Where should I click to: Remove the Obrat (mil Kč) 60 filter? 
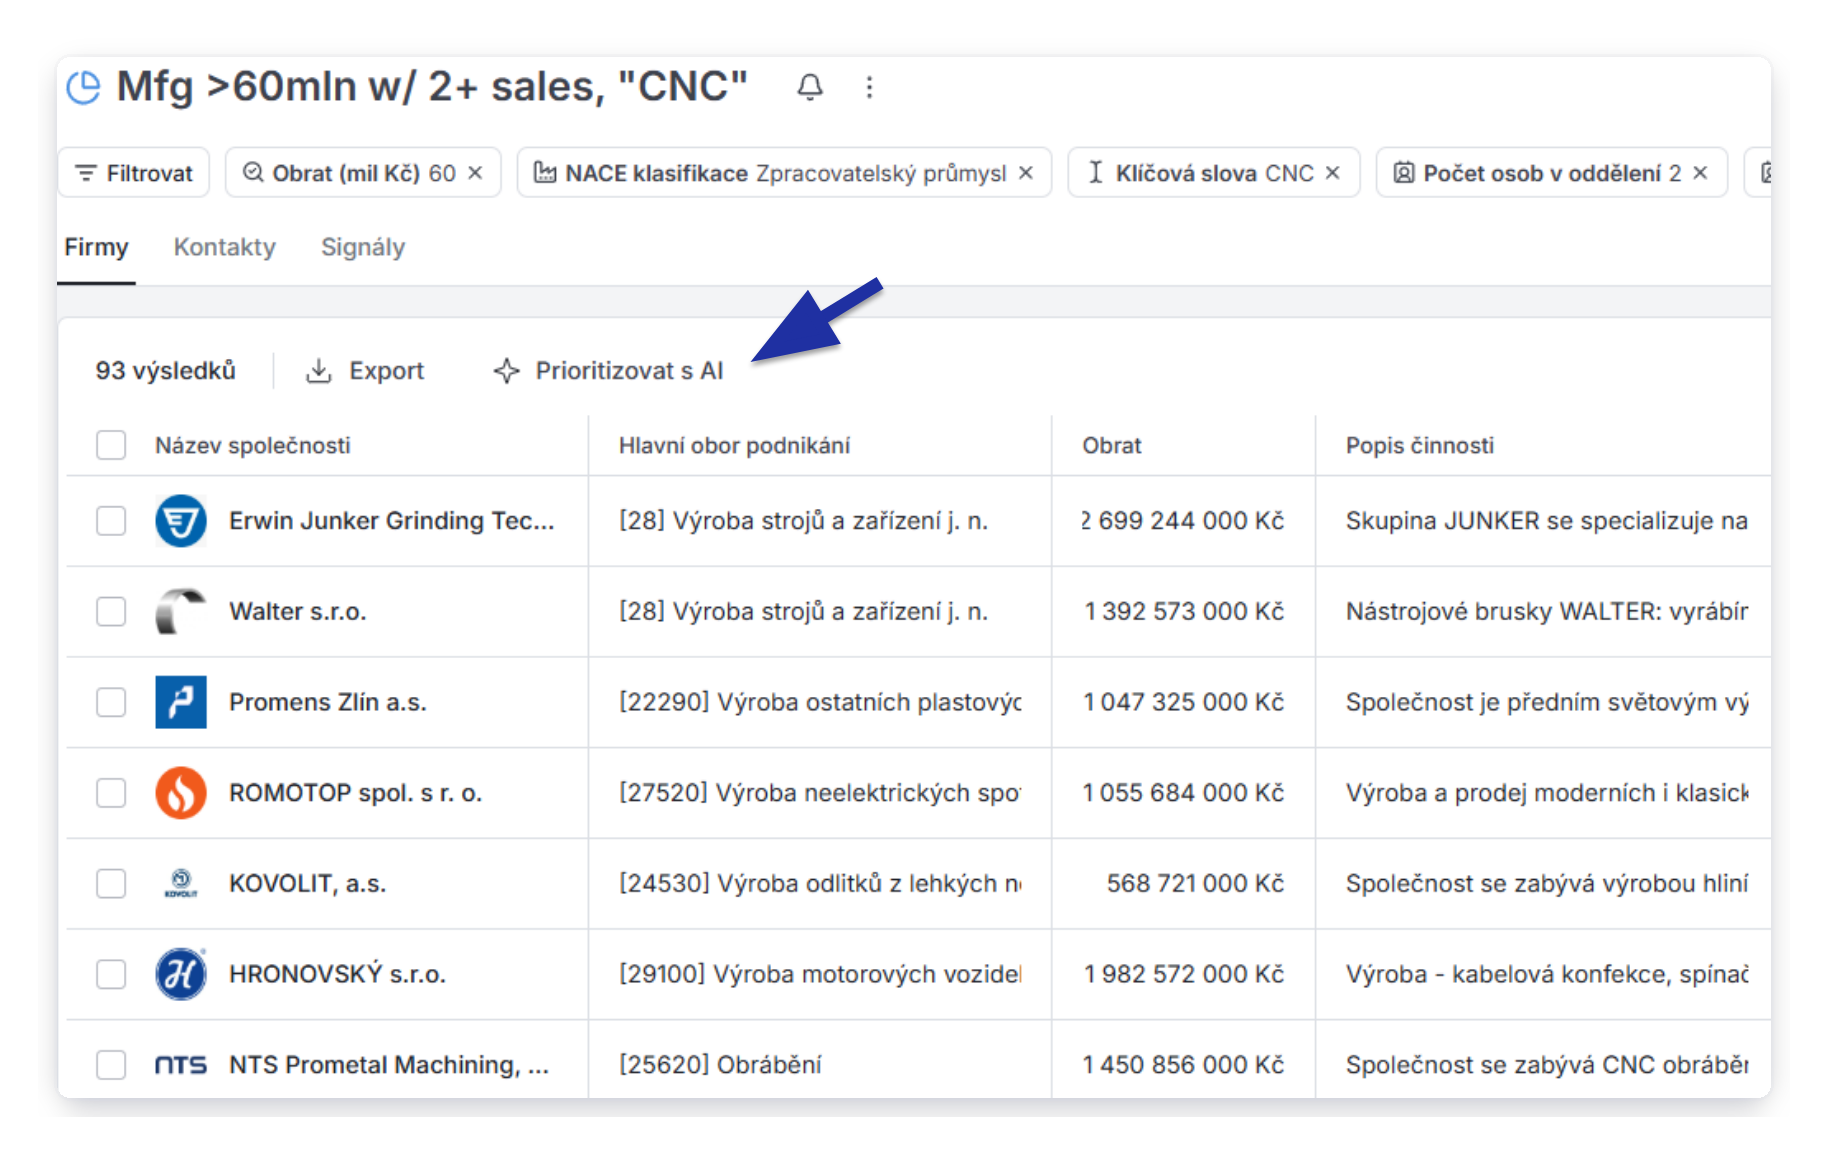pos(475,173)
